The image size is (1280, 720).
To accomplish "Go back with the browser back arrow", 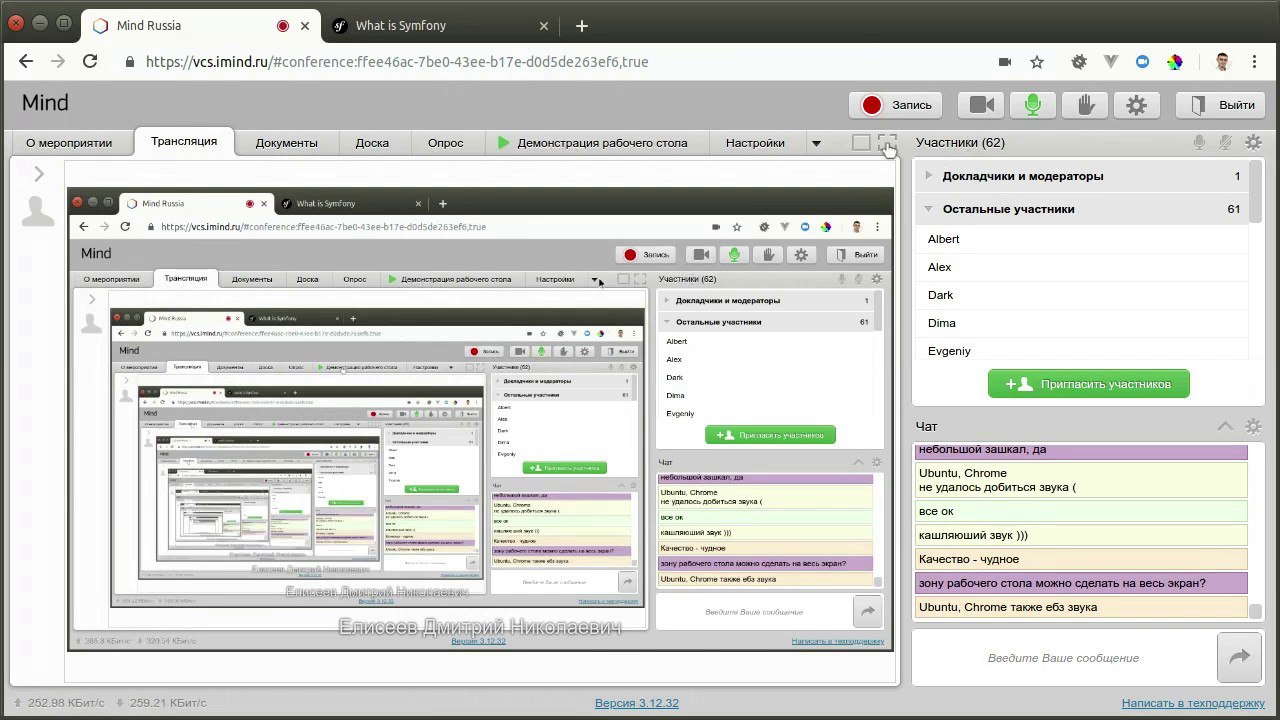I will click(26, 61).
